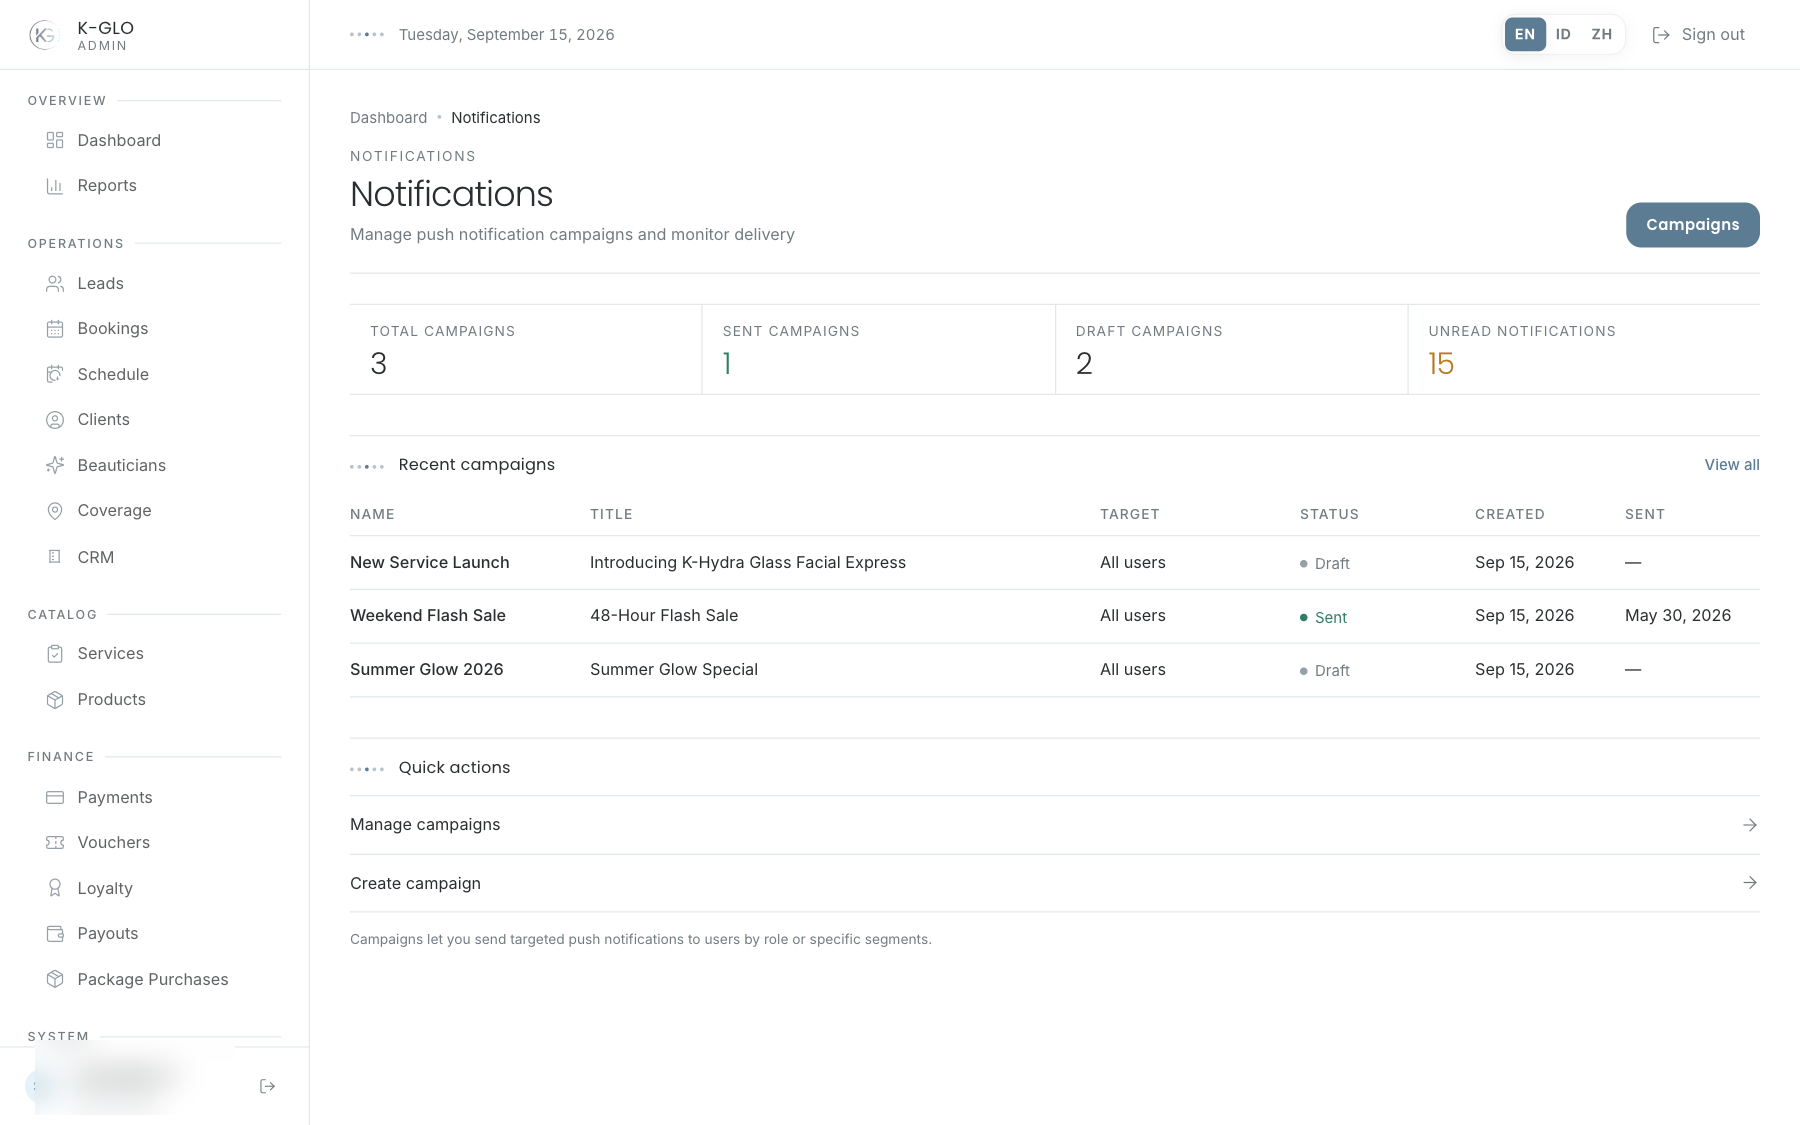Click the arrow next to Manage campaigns
Viewport: 1800px width, 1125px height.
pos(1750,825)
